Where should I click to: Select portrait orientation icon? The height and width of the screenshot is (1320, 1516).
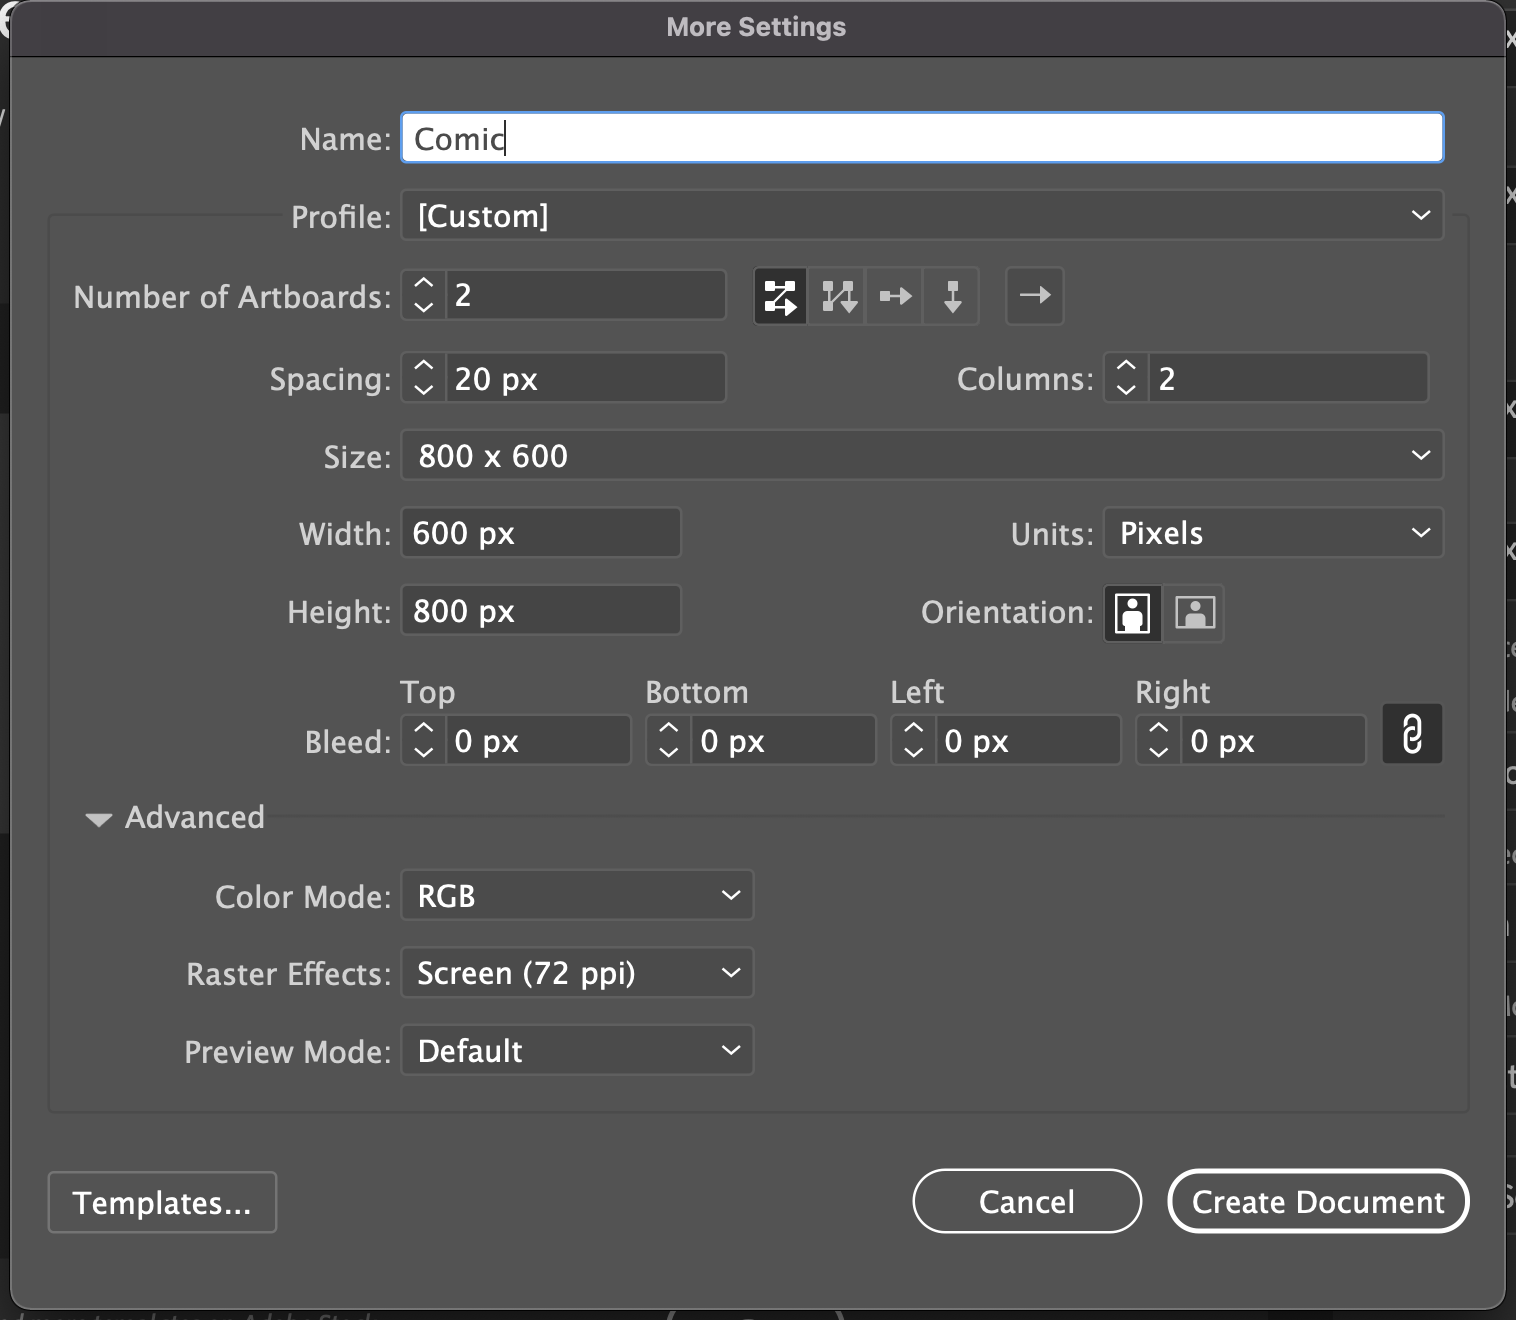point(1132,612)
